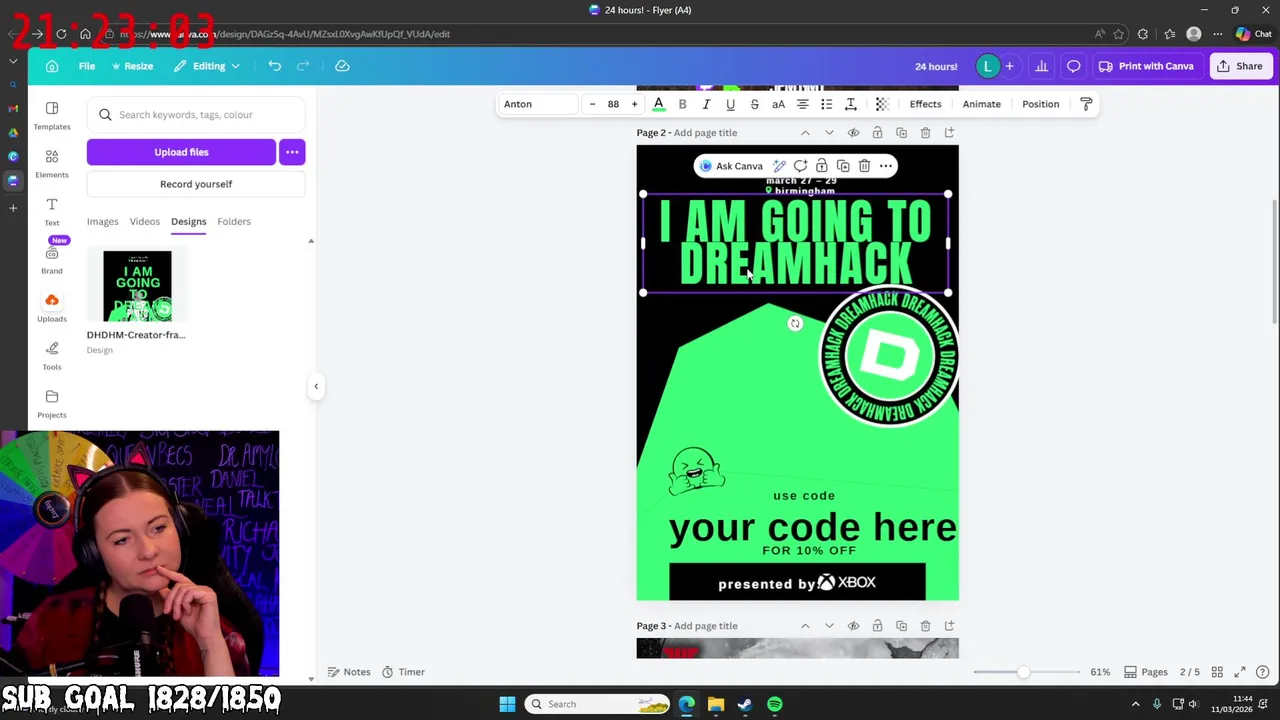Open the Canva home icon

coord(52,66)
